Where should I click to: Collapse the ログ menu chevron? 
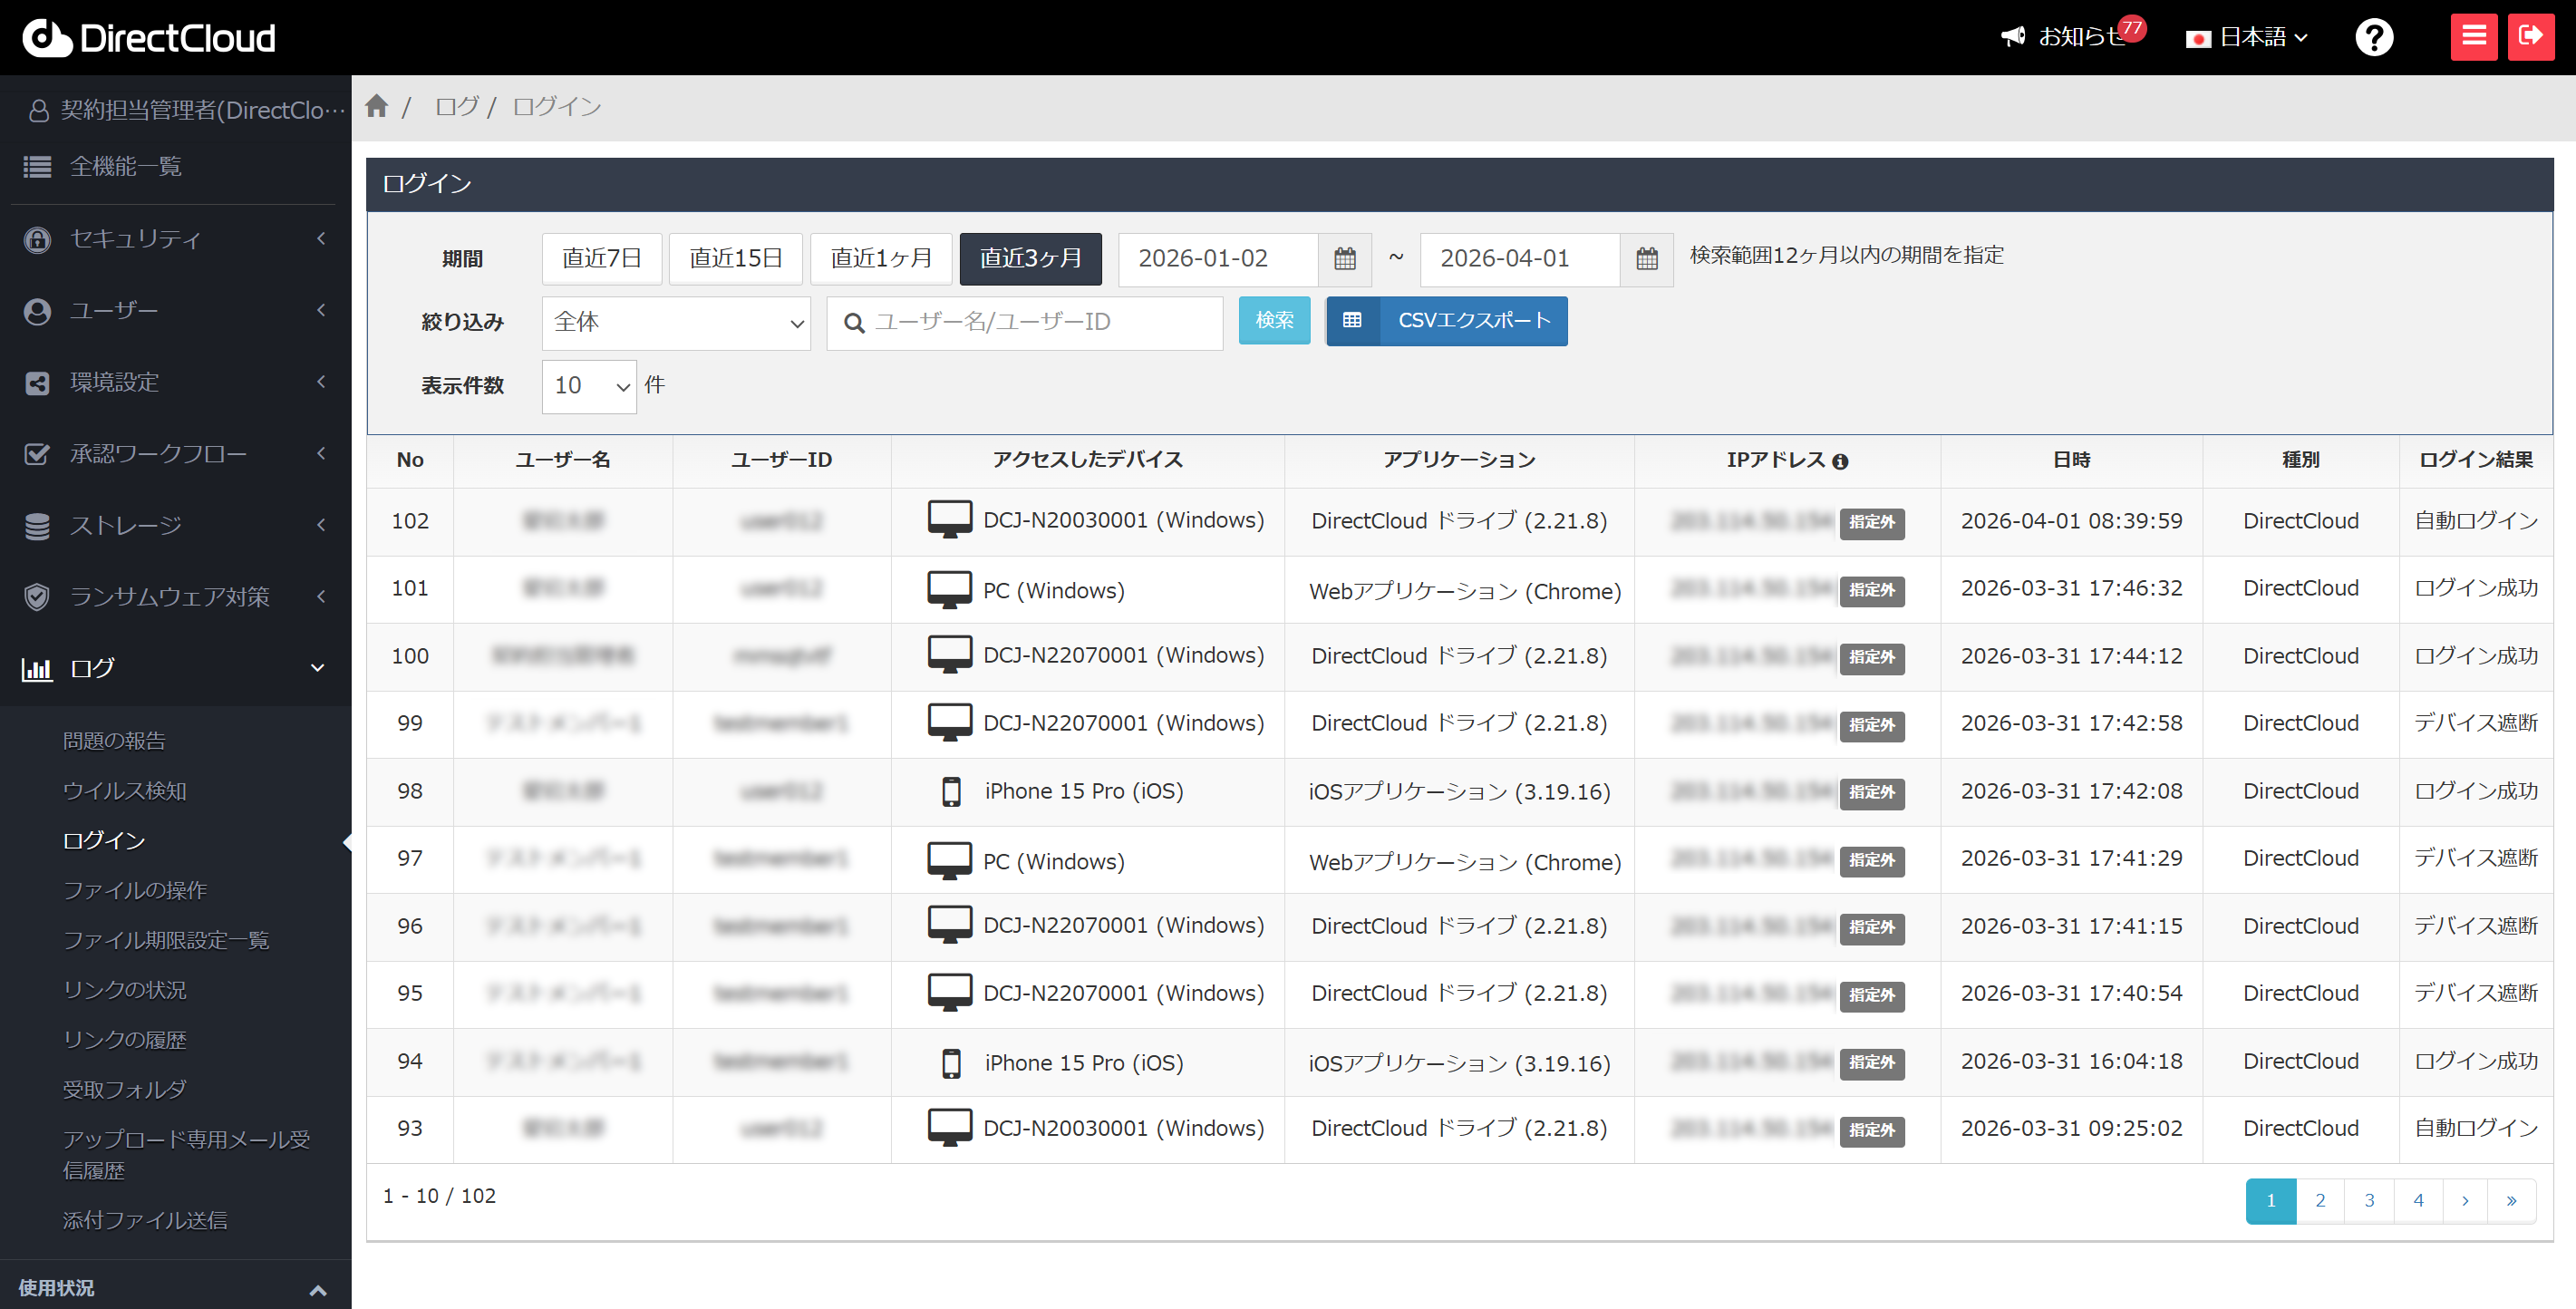(318, 668)
